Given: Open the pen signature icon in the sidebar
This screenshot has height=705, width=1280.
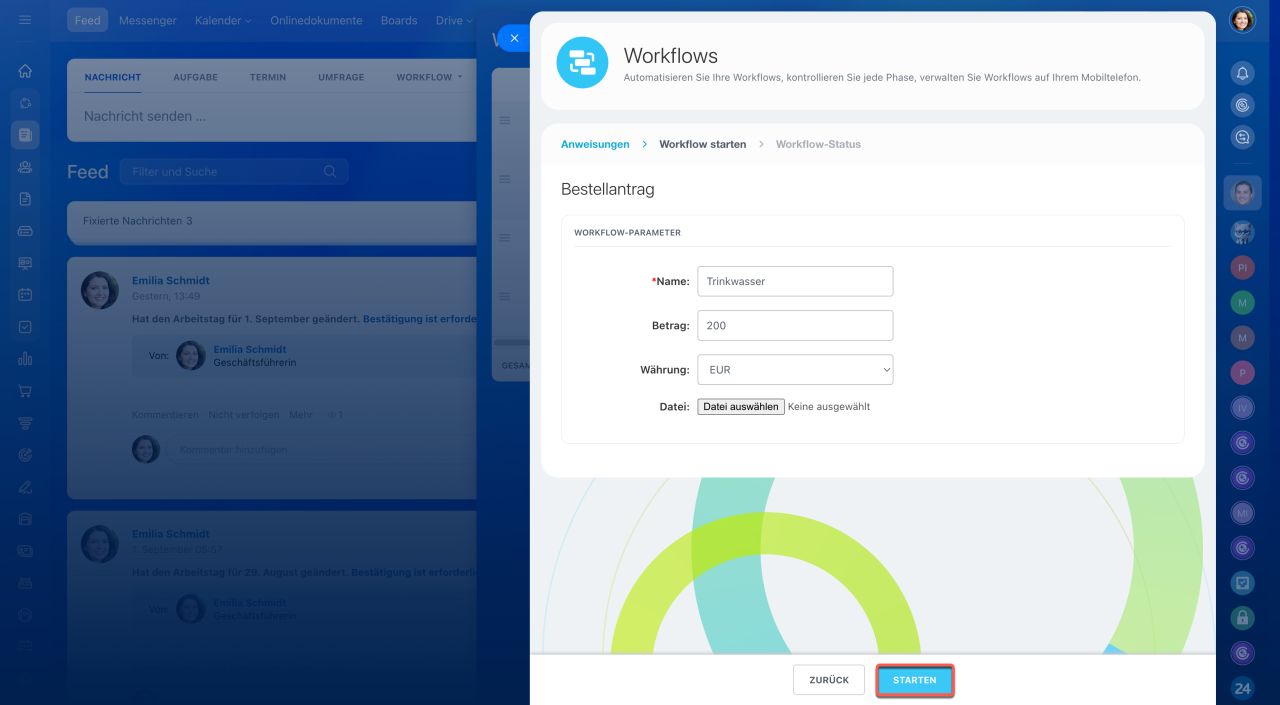Looking at the screenshot, I should click(25, 487).
